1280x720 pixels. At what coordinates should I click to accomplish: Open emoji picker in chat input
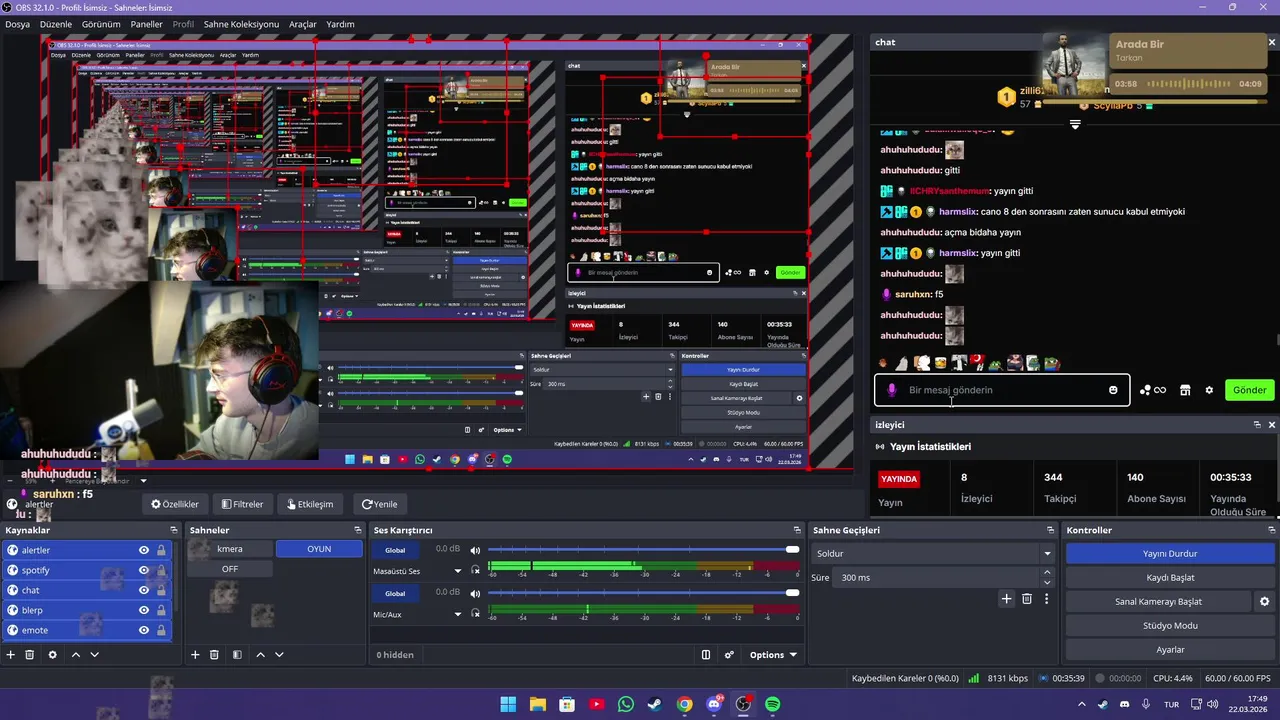tap(1113, 390)
